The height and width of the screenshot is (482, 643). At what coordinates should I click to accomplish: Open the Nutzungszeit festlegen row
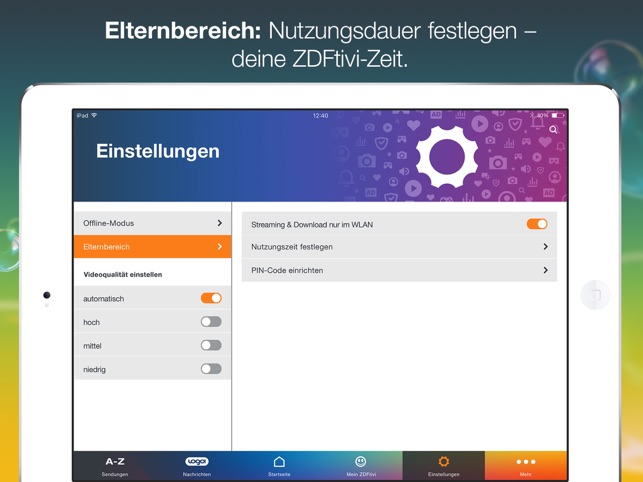(399, 247)
